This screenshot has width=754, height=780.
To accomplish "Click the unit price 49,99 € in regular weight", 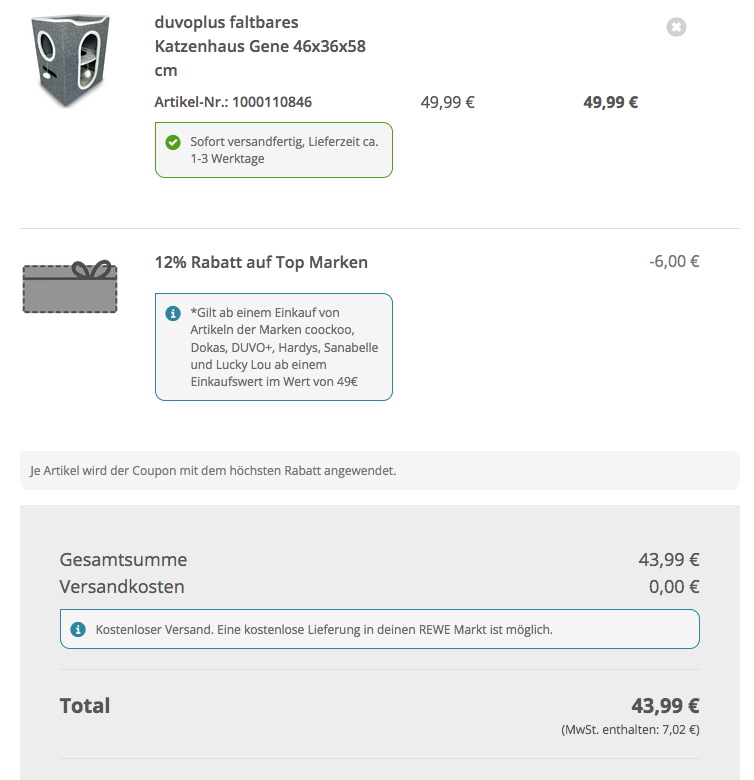I will 447,102.
